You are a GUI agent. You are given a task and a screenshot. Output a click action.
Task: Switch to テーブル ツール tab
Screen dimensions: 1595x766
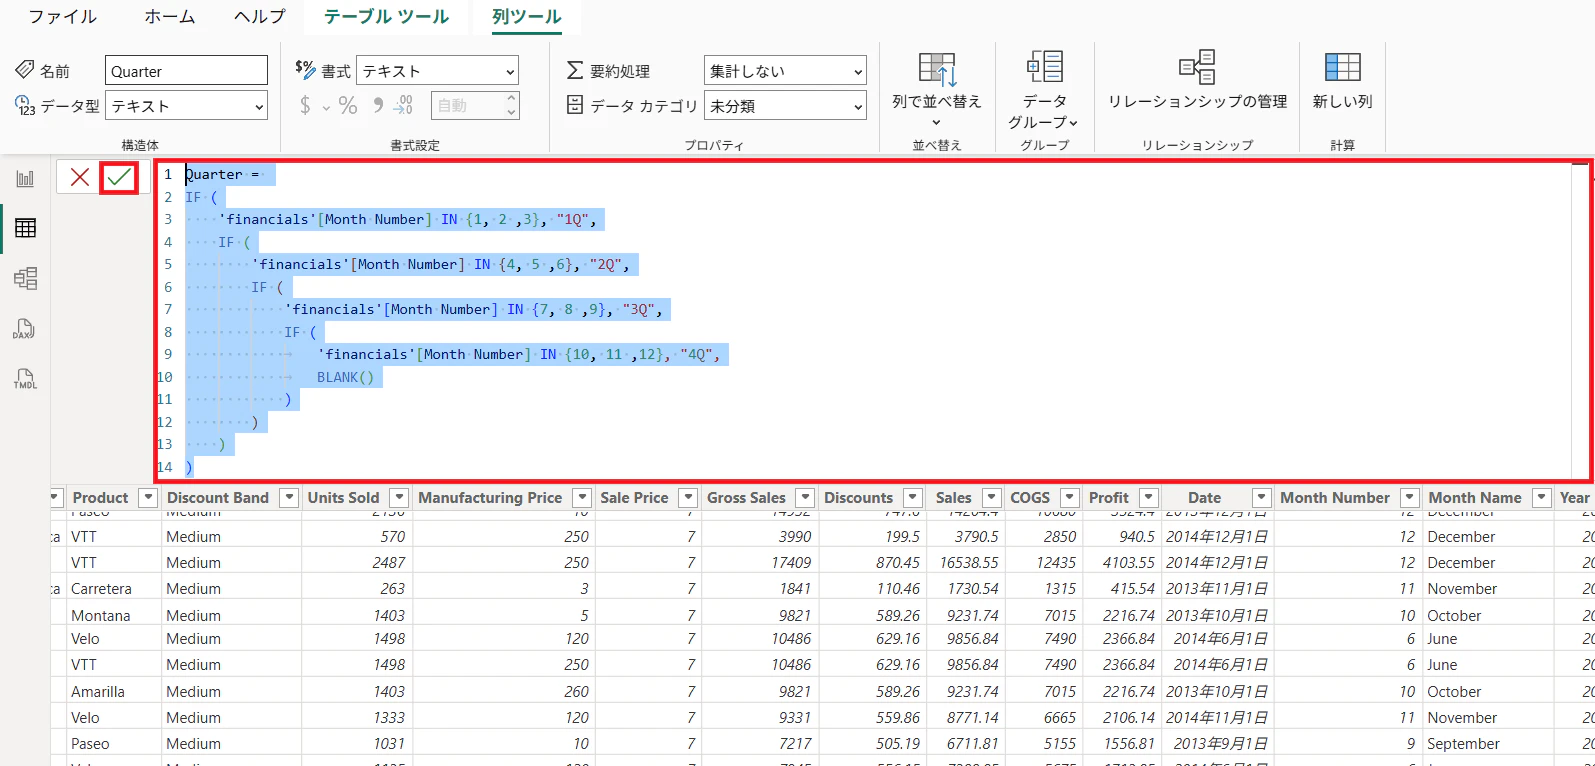(x=386, y=17)
